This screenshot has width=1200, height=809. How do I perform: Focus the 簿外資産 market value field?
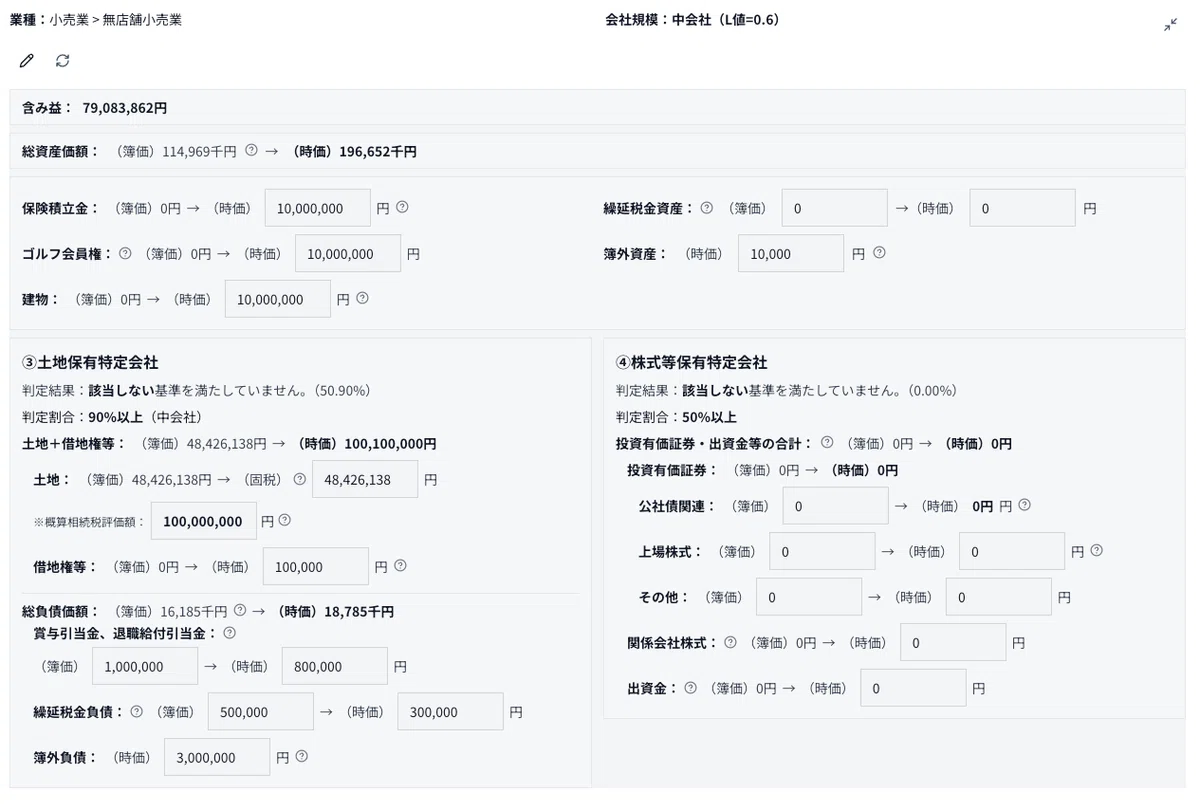791,254
